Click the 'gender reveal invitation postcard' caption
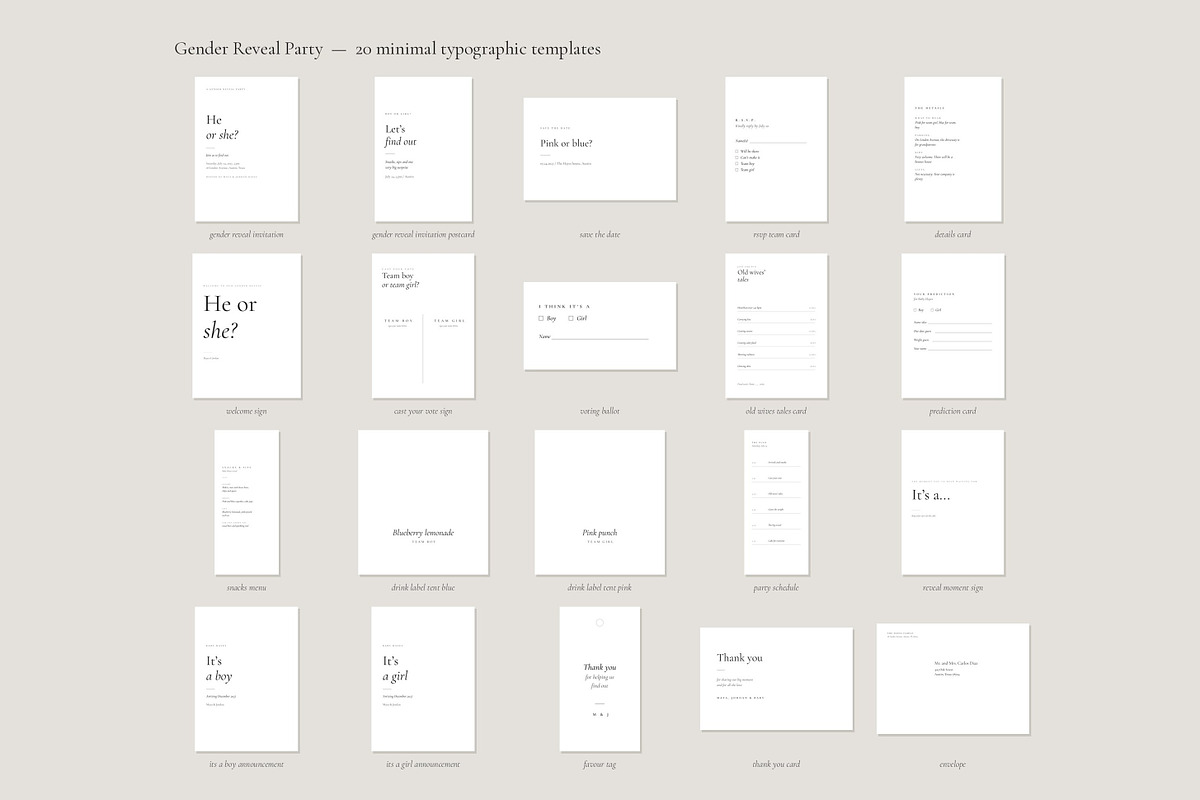This screenshot has width=1200, height=800. (x=422, y=235)
